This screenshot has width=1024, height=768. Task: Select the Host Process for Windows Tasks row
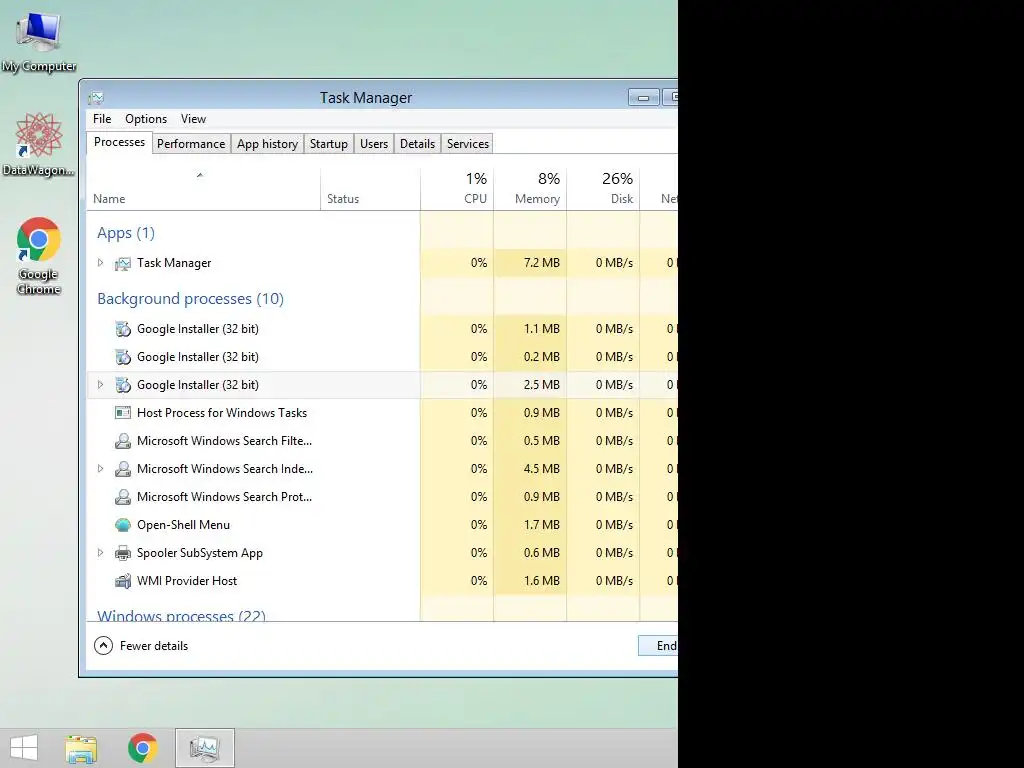(x=382, y=413)
